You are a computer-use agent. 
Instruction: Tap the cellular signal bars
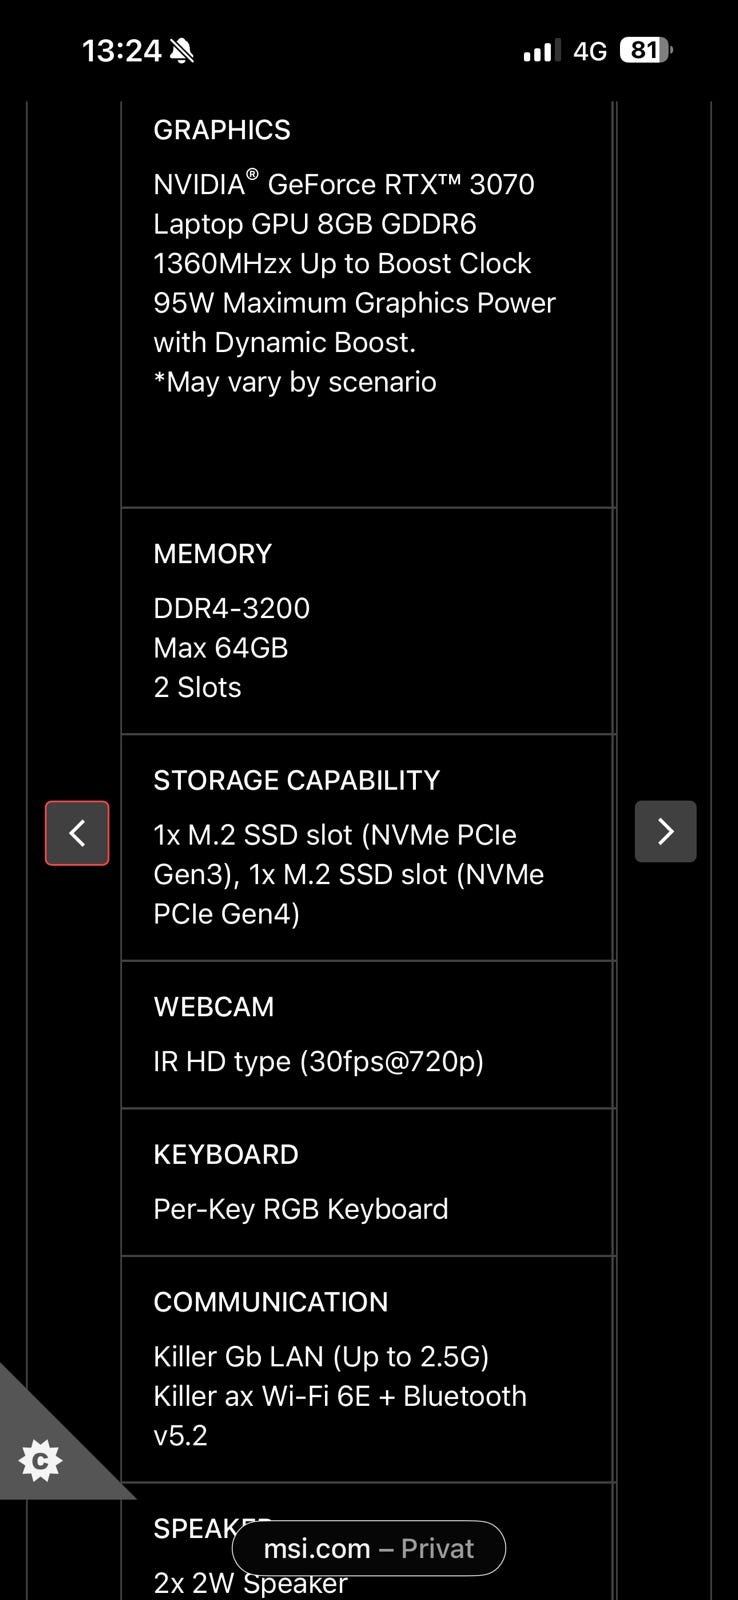pyautogui.click(x=541, y=51)
